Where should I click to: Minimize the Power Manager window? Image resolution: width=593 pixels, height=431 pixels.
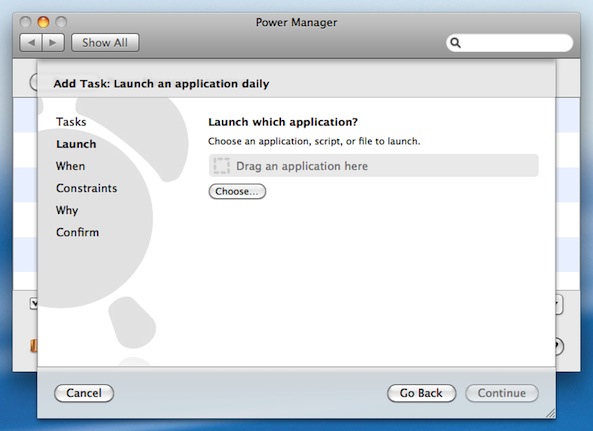[43, 22]
